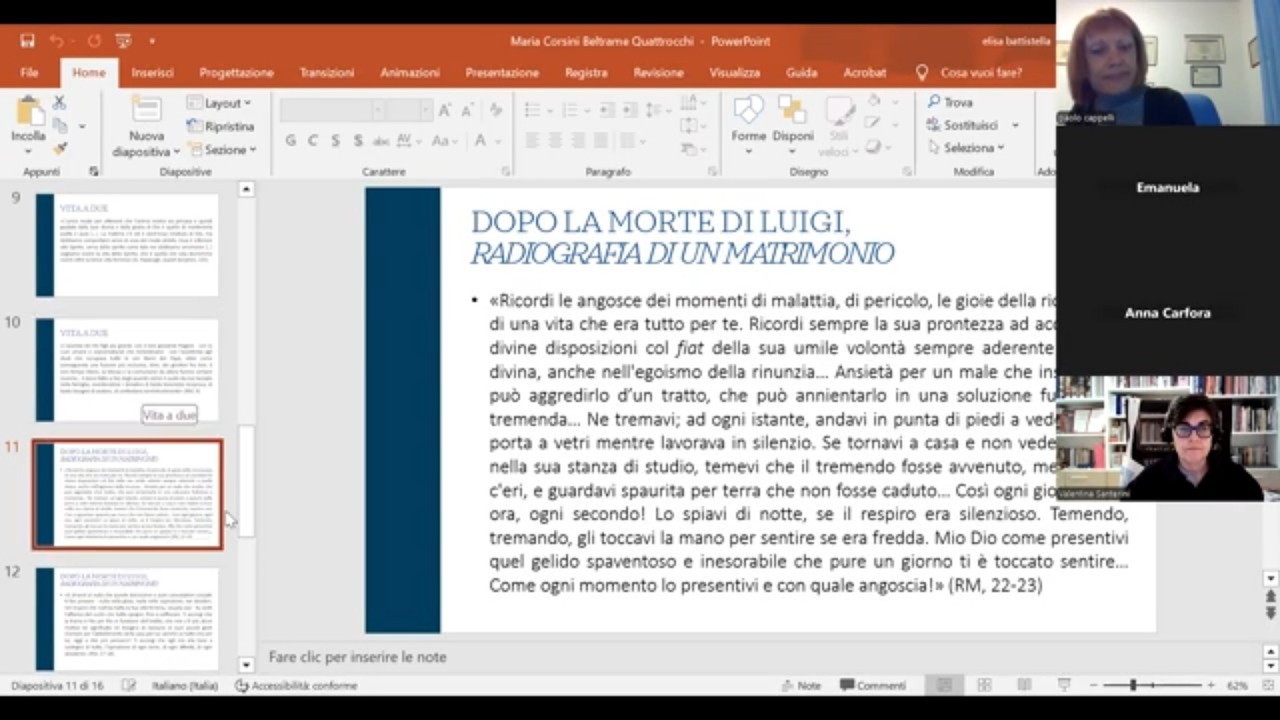Click the Format Painter brush icon
1280x720 pixels.
(60, 148)
